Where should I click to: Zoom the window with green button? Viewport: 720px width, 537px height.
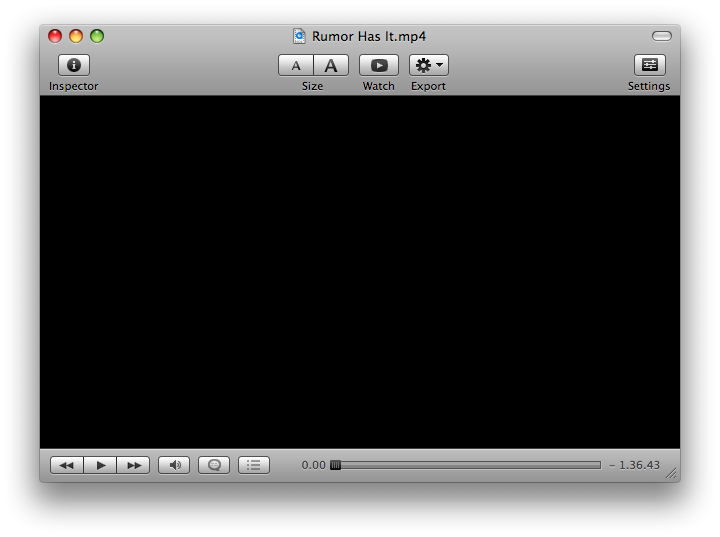pos(97,36)
